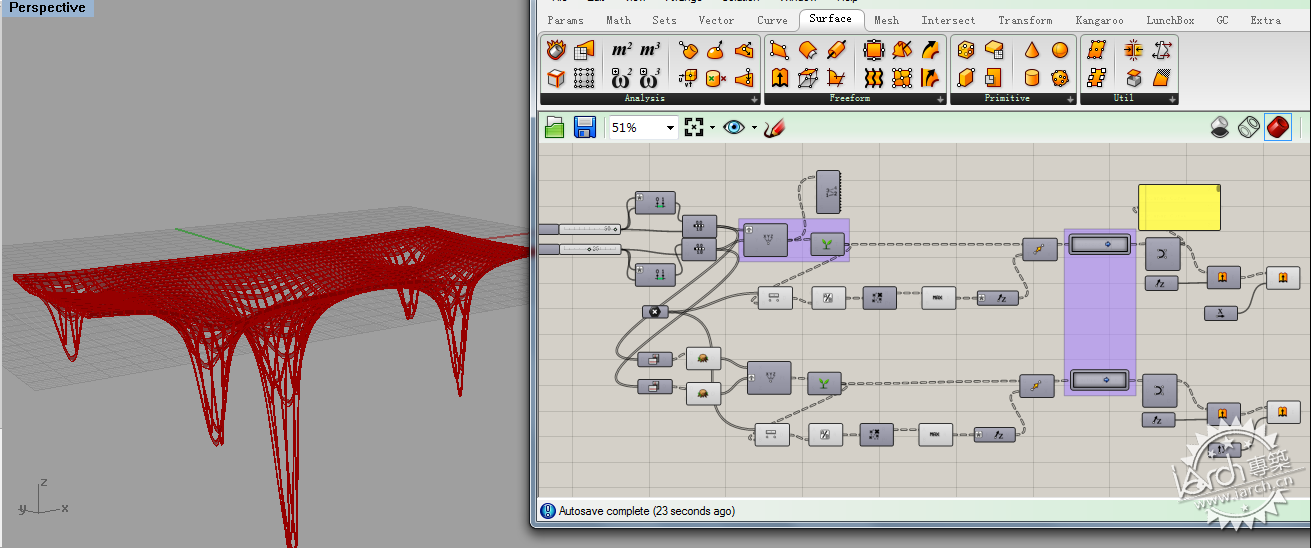This screenshot has width=1311, height=548.
Task: Save document with the blue floppy icon
Action: pos(585,128)
